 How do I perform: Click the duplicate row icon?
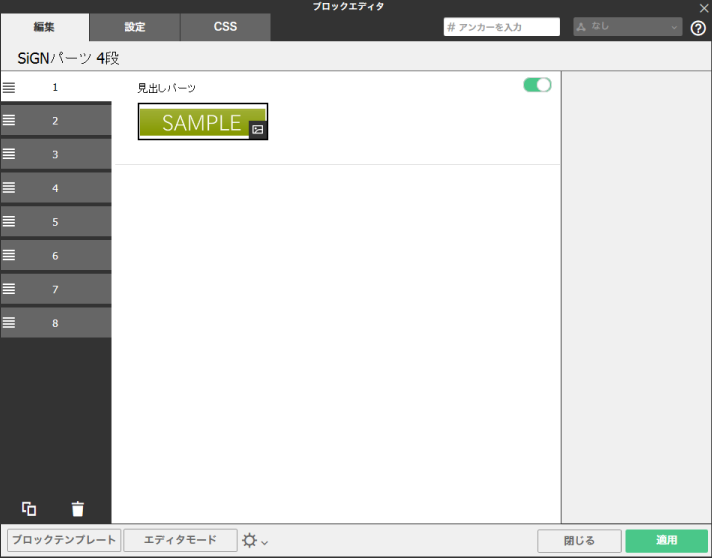tap(29, 509)
